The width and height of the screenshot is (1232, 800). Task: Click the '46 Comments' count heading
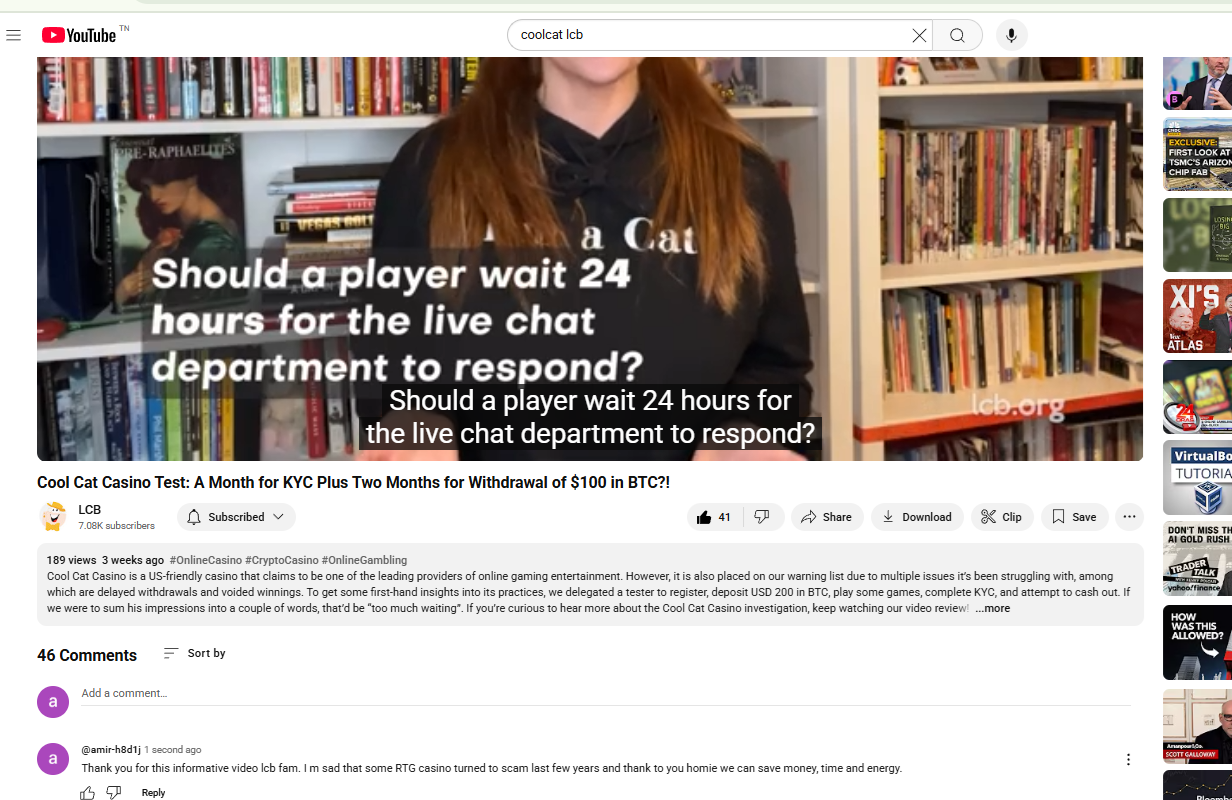pyautogui.click(x=87, y=655)
